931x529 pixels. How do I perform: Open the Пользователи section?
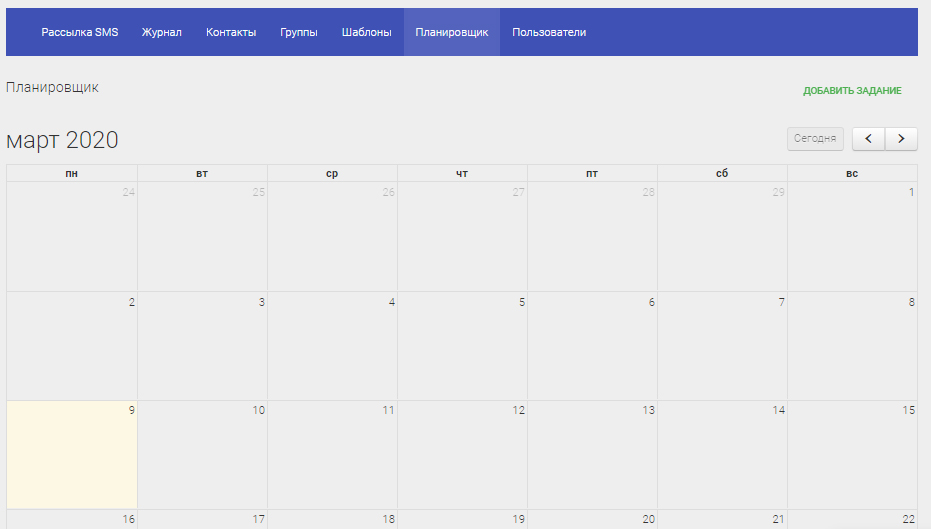click(549, 32)
